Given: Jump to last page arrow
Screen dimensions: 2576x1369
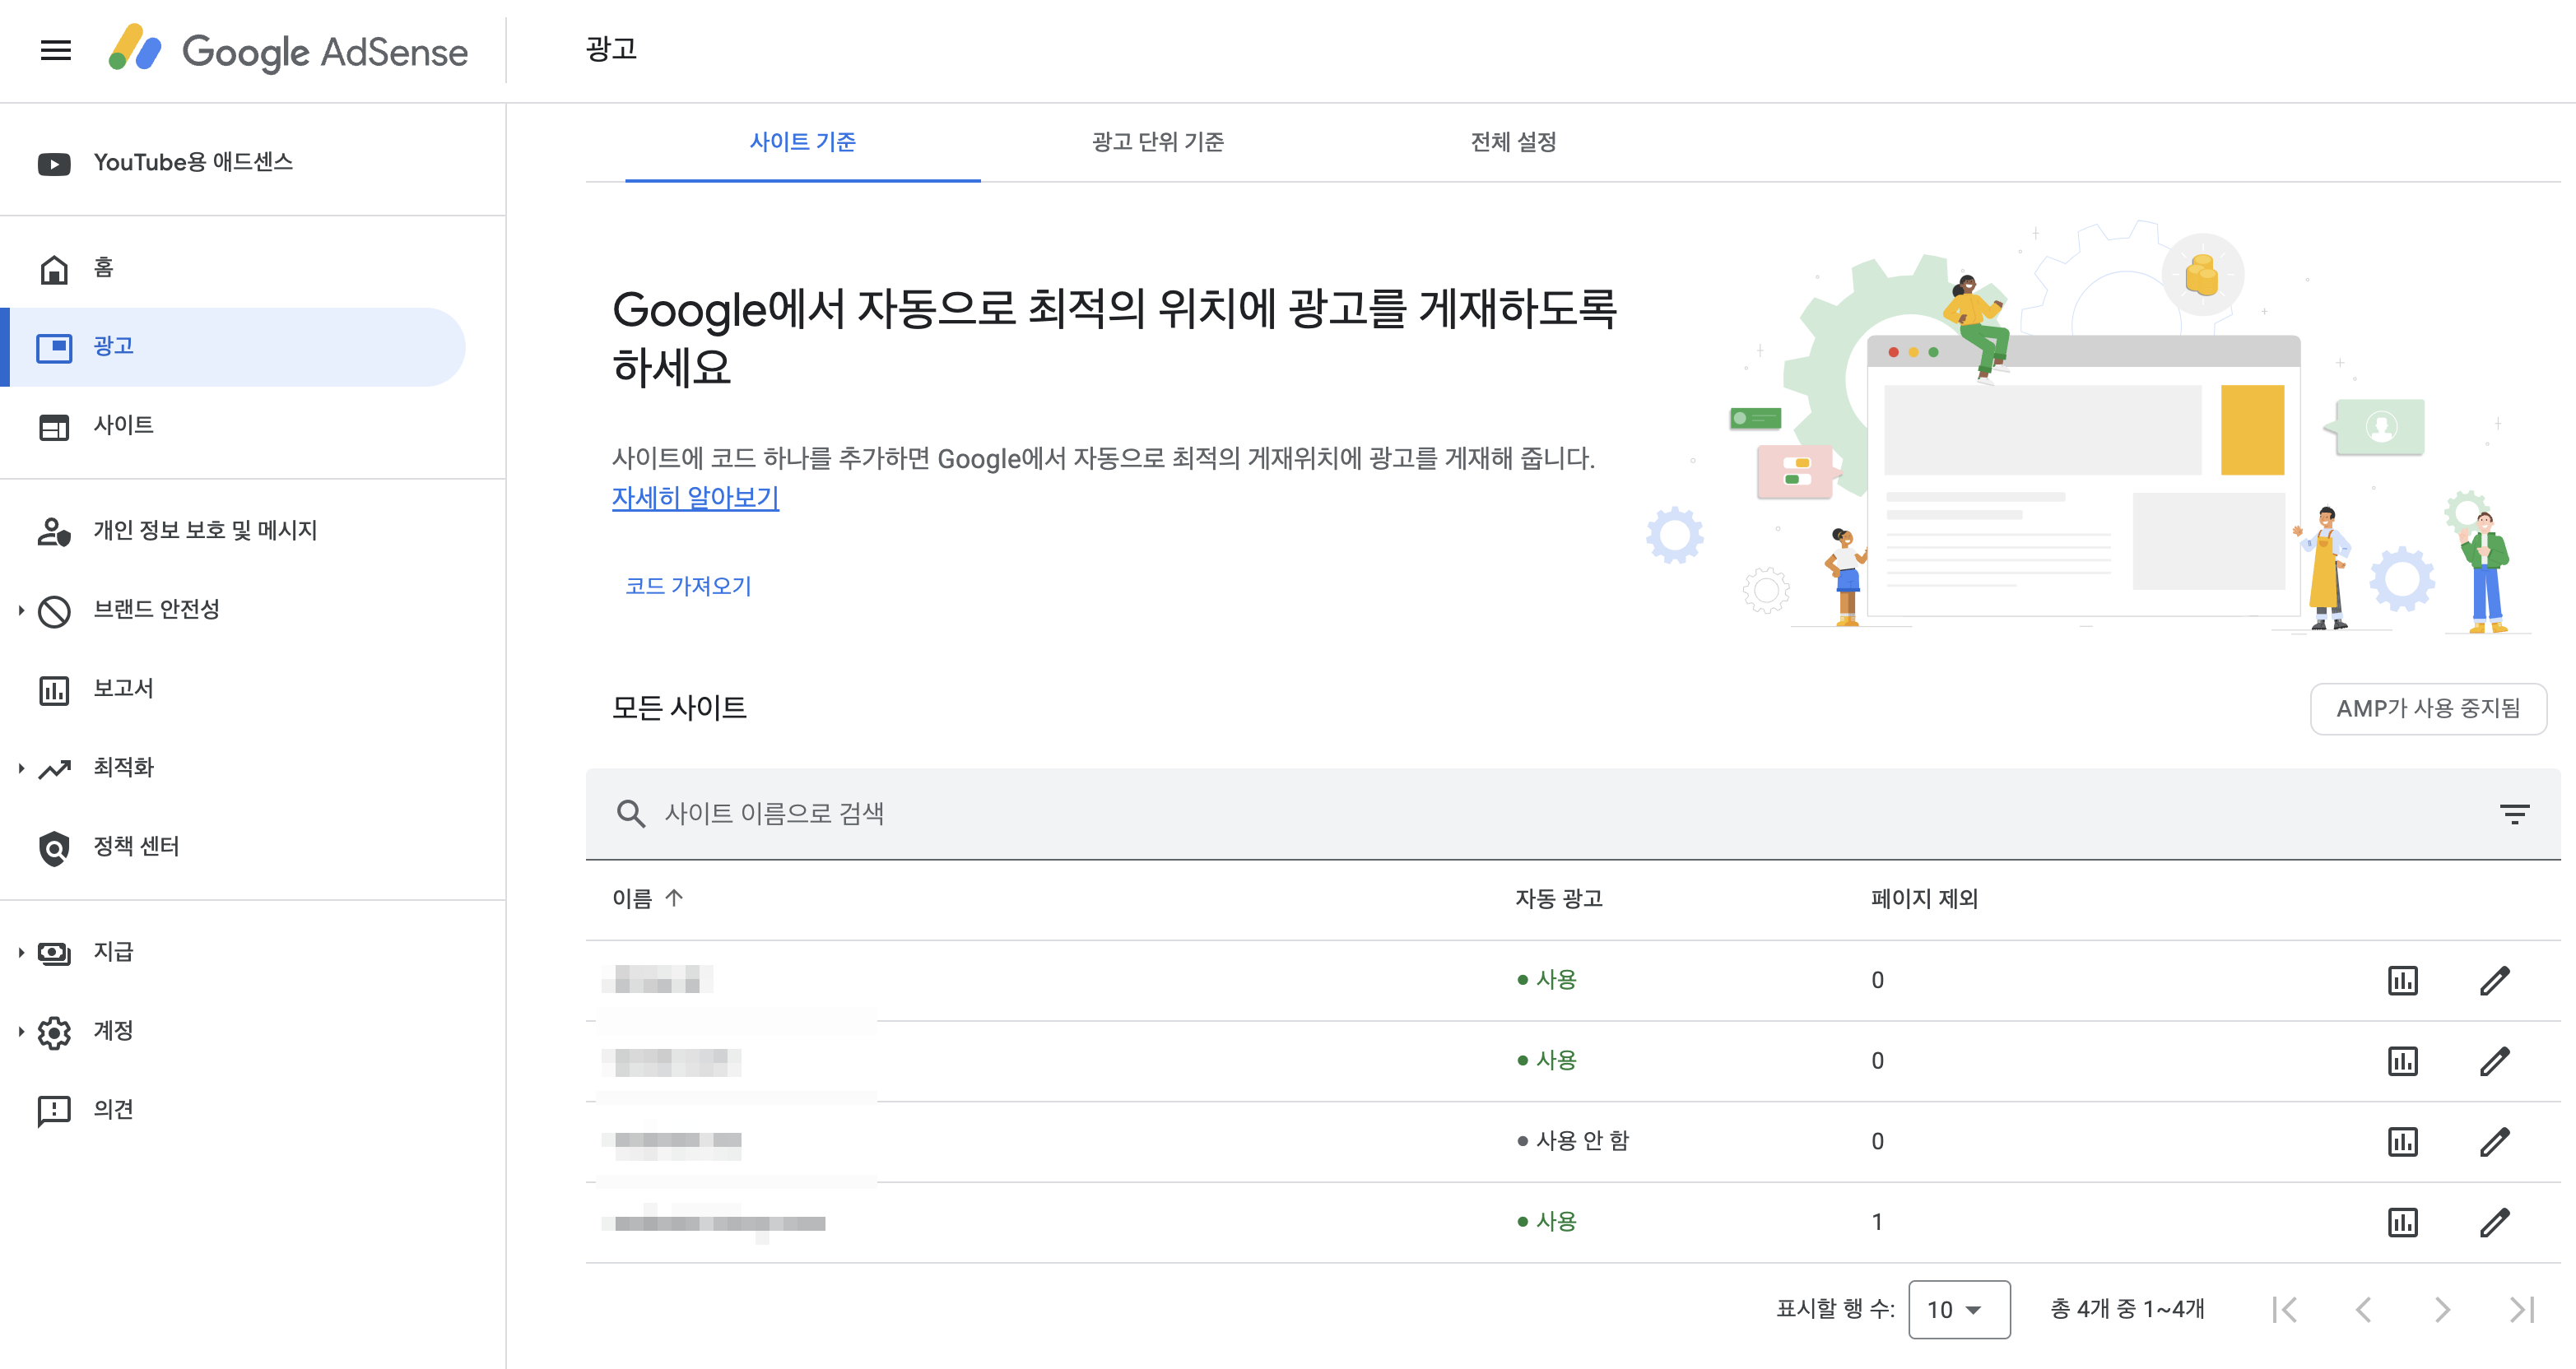Looking at the screenshot, I should pyautogui.click(x=2521, y=1309).
